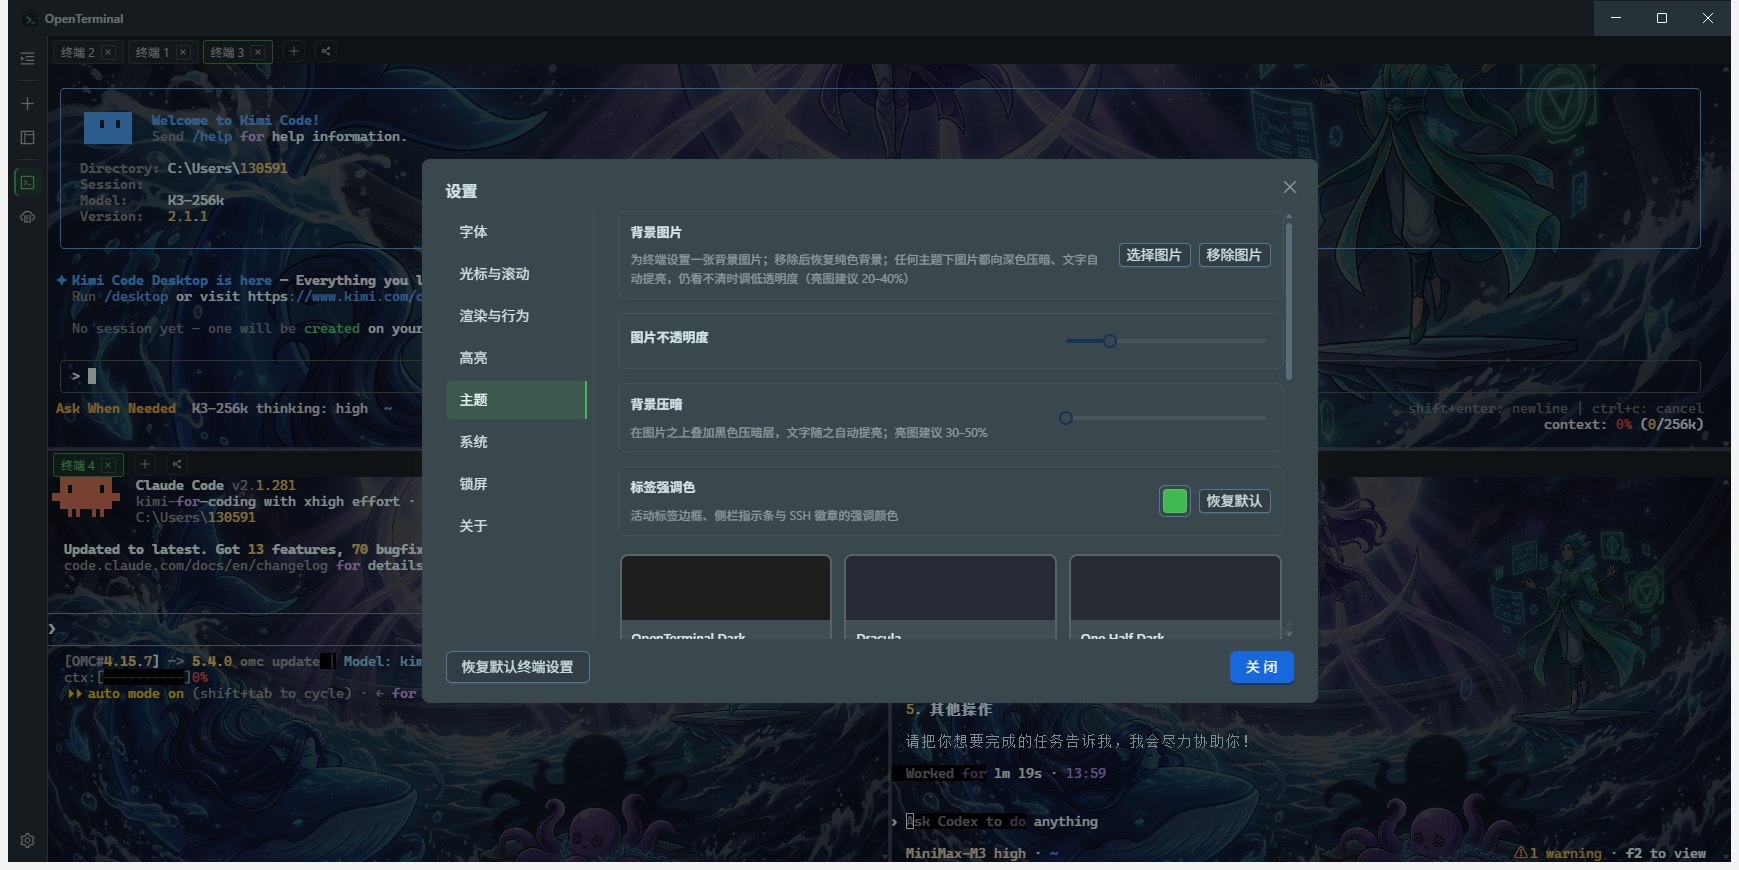Select the 终端 4 tab in the lower pane

78,465
